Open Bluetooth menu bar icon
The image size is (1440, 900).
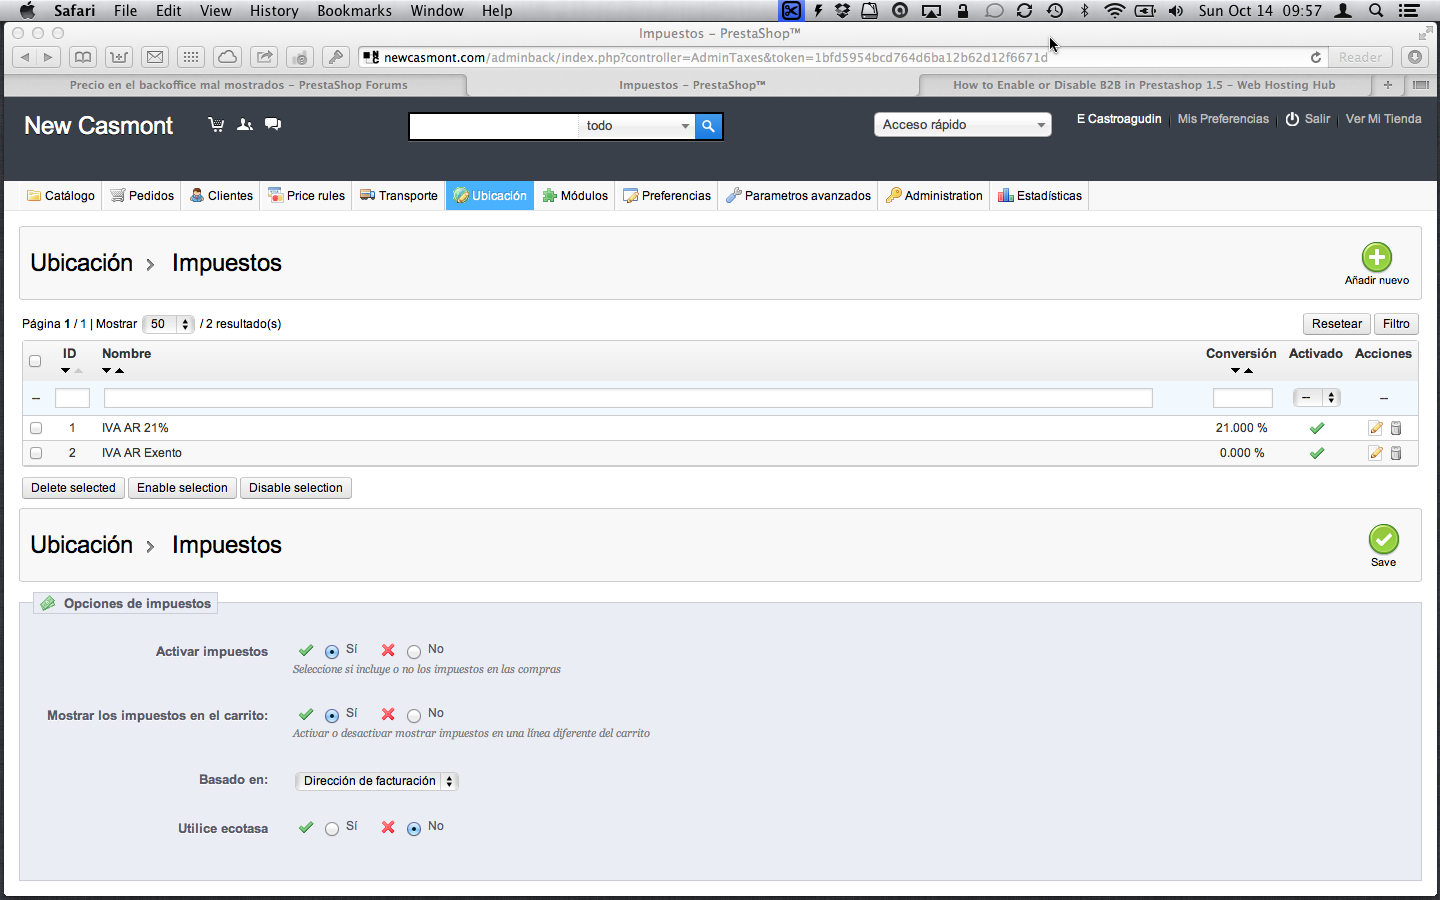click(1085, 11)
